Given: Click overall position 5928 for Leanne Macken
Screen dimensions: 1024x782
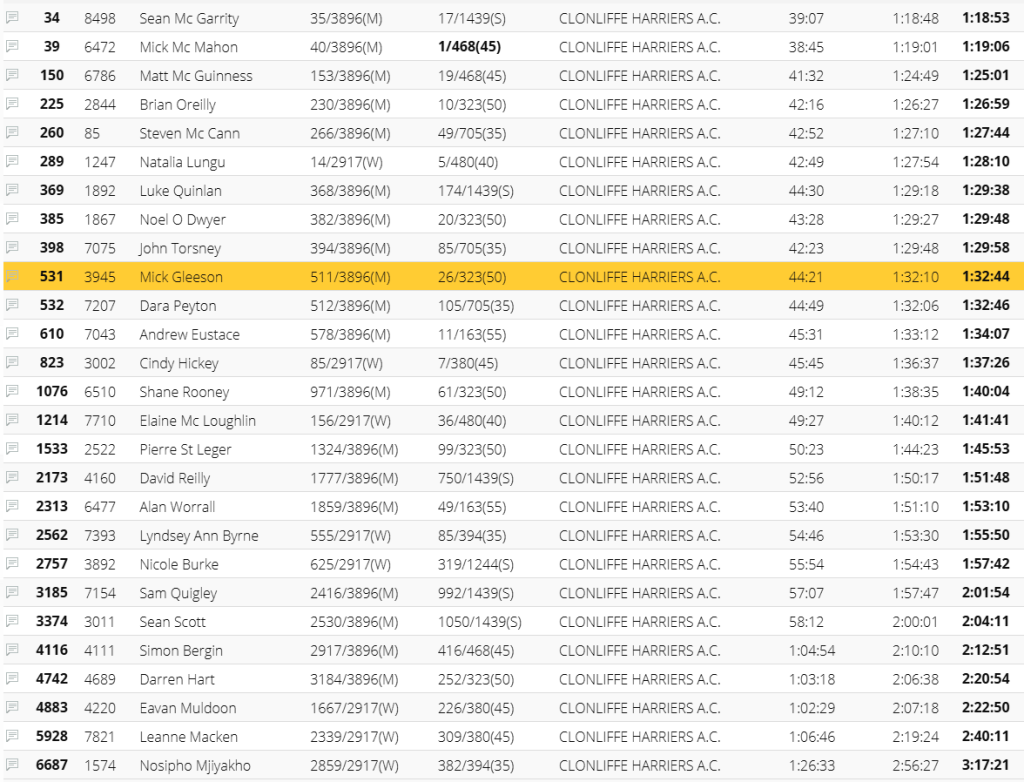Looking at the screenshot, I should tap(52, 737).
